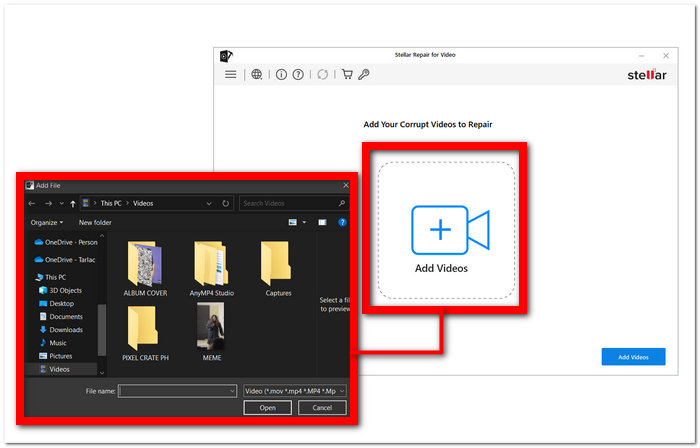The image size is (700, 448).
Task: Click the blue help icon in dialog
Action: (x=342, y=222)
